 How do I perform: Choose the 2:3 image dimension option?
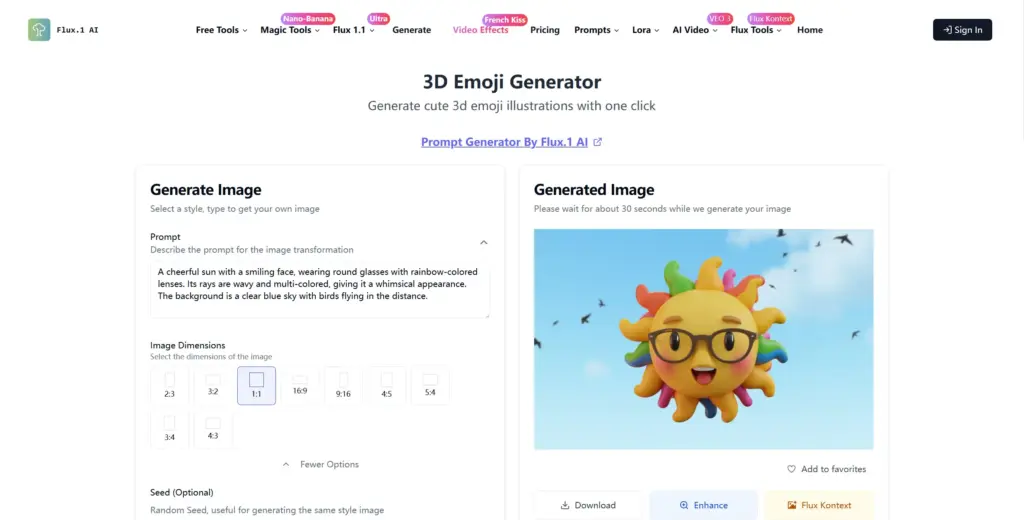pos(170,385)
